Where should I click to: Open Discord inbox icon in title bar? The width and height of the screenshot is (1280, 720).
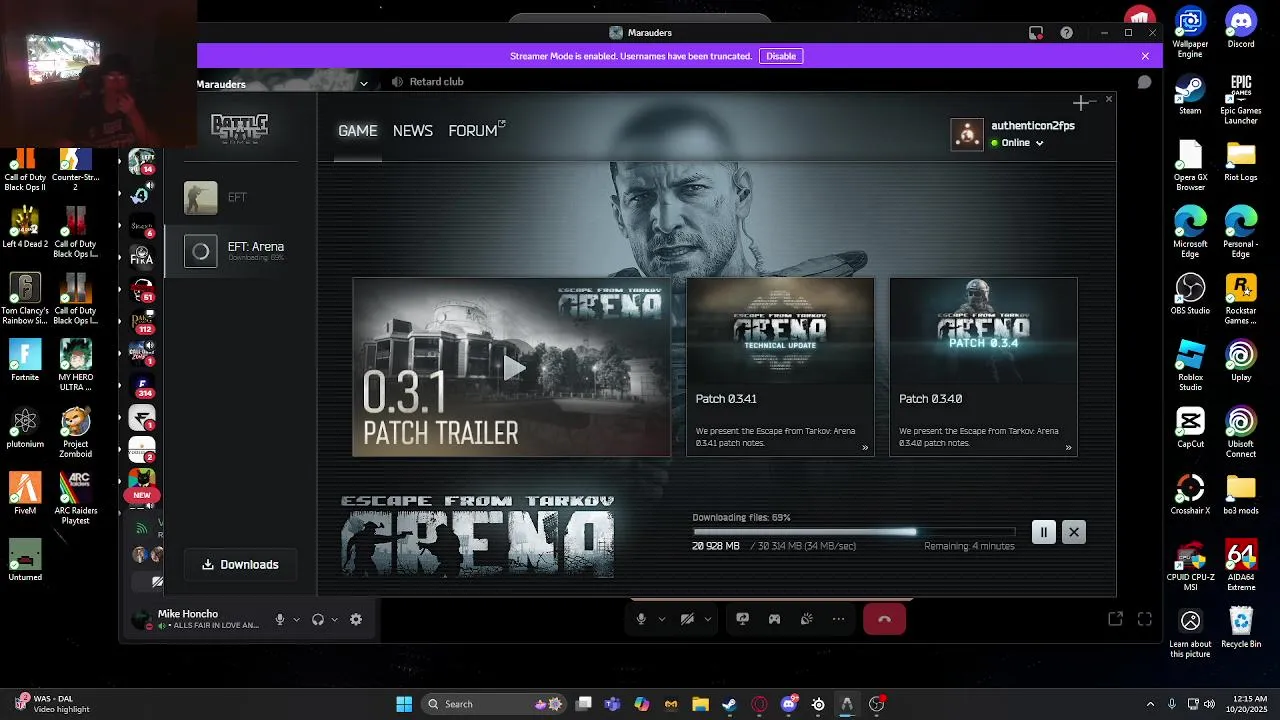pos(1036,33)
